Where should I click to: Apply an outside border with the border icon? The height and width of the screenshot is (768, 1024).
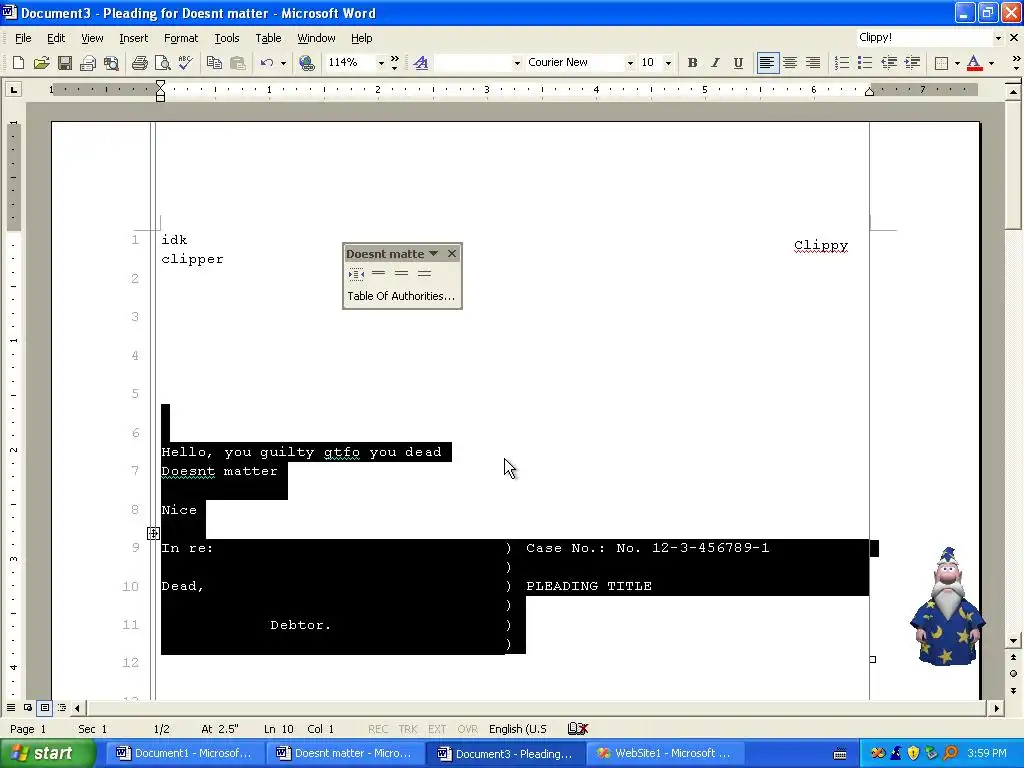tap(941, 63)
